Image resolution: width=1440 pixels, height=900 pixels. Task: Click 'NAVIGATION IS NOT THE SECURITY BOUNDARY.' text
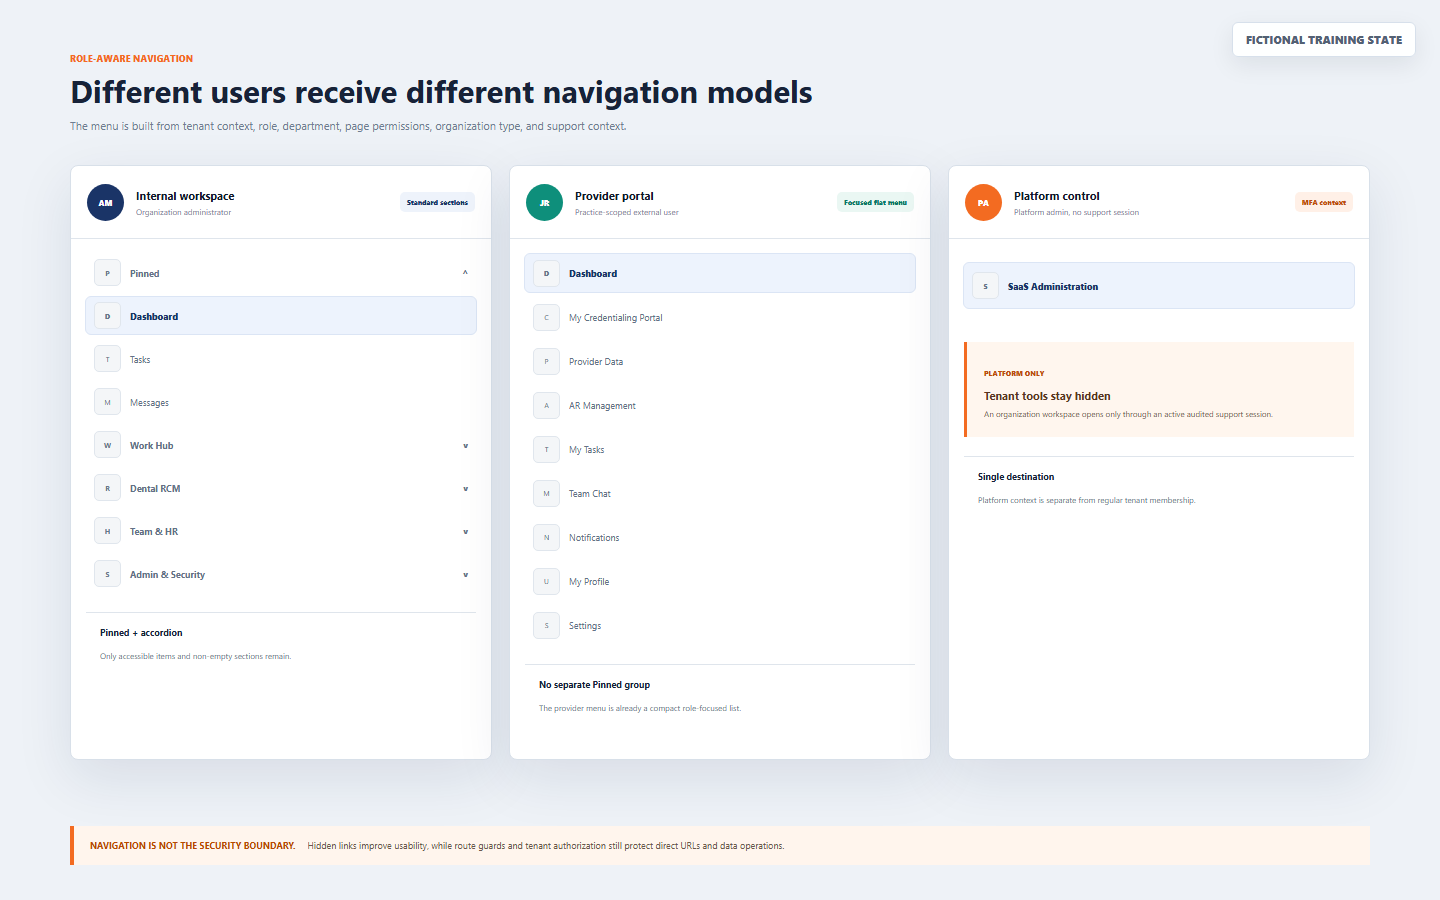click(x=193, y=846)
